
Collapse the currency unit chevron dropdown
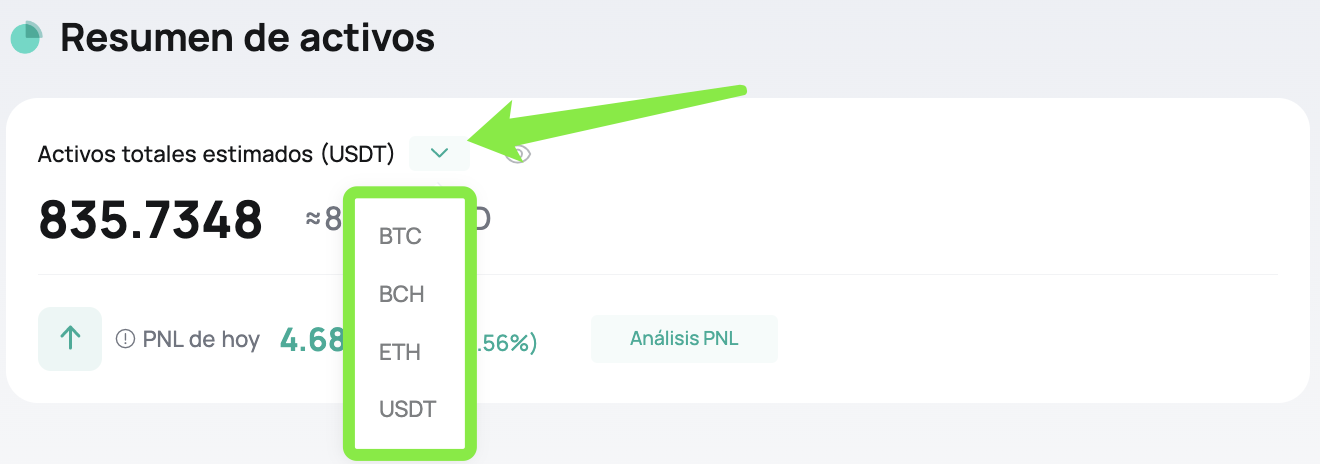[x=439, y=153]
